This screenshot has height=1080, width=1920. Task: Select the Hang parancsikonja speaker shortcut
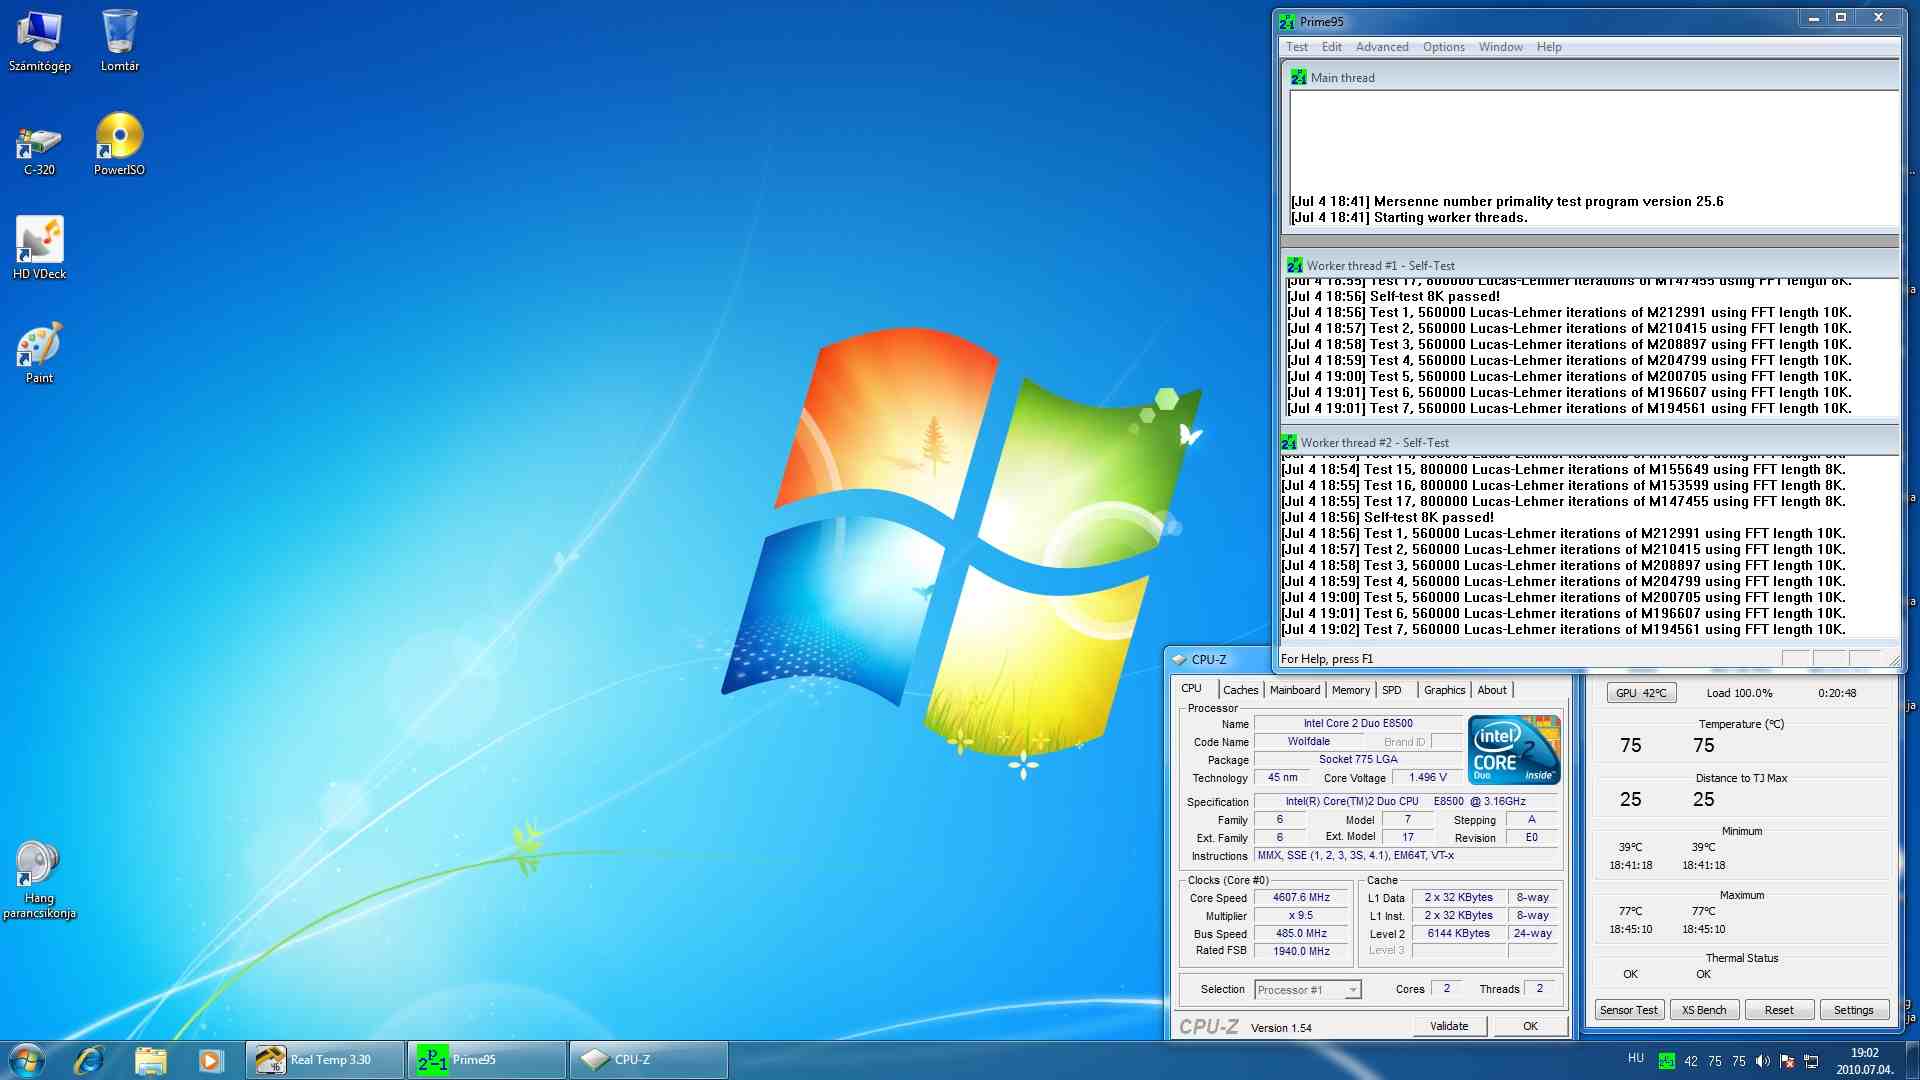(x=39, y=878)
